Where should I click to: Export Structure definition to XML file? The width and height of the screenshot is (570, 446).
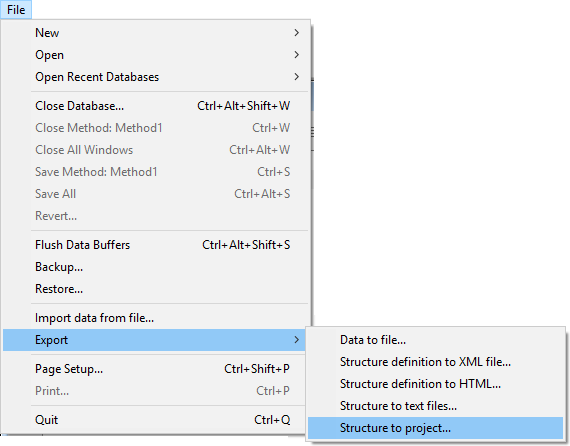435,362
